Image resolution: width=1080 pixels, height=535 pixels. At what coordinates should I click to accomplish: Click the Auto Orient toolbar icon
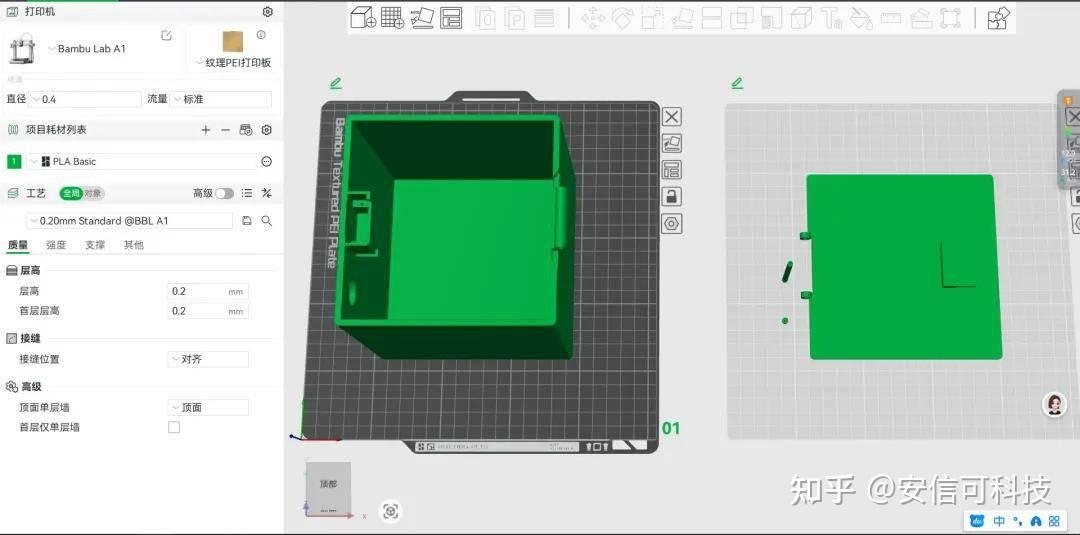tap(422, 18)
